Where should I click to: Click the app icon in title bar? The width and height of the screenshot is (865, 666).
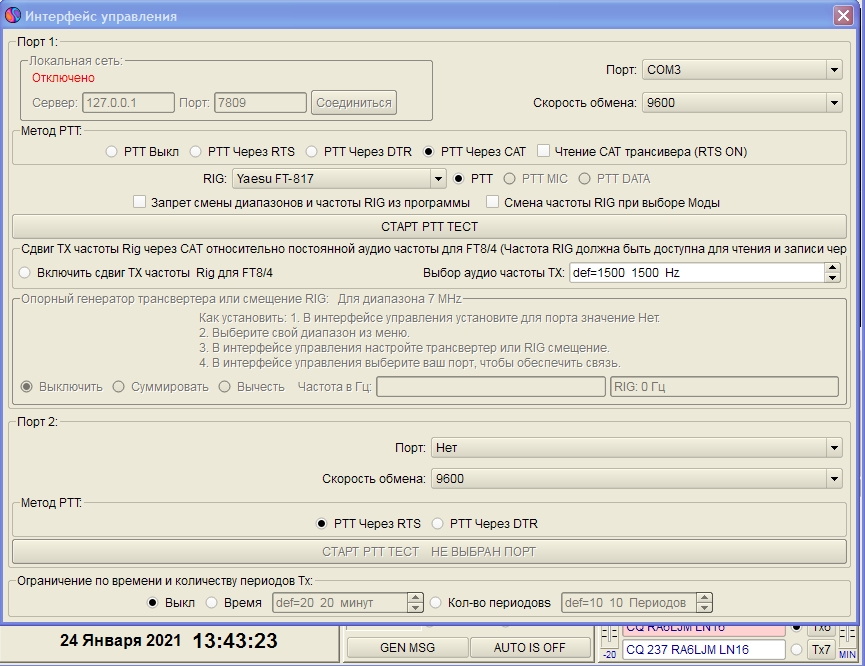point(13,16)
